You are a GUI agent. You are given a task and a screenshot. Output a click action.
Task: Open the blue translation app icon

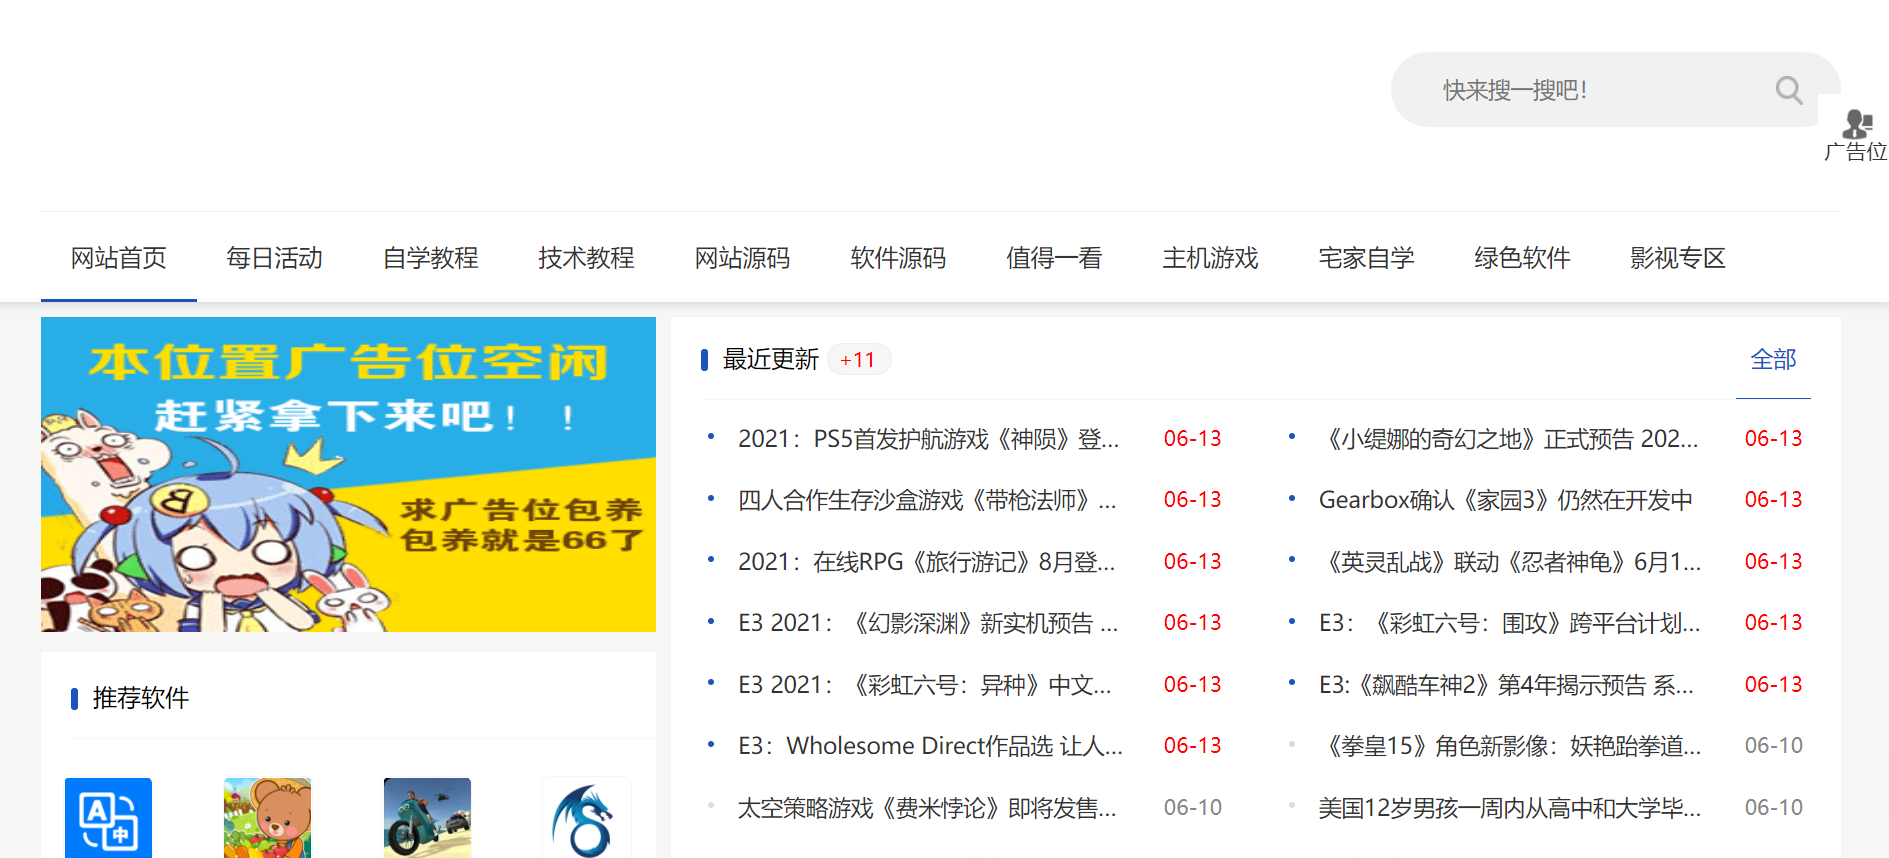[108, 818]
